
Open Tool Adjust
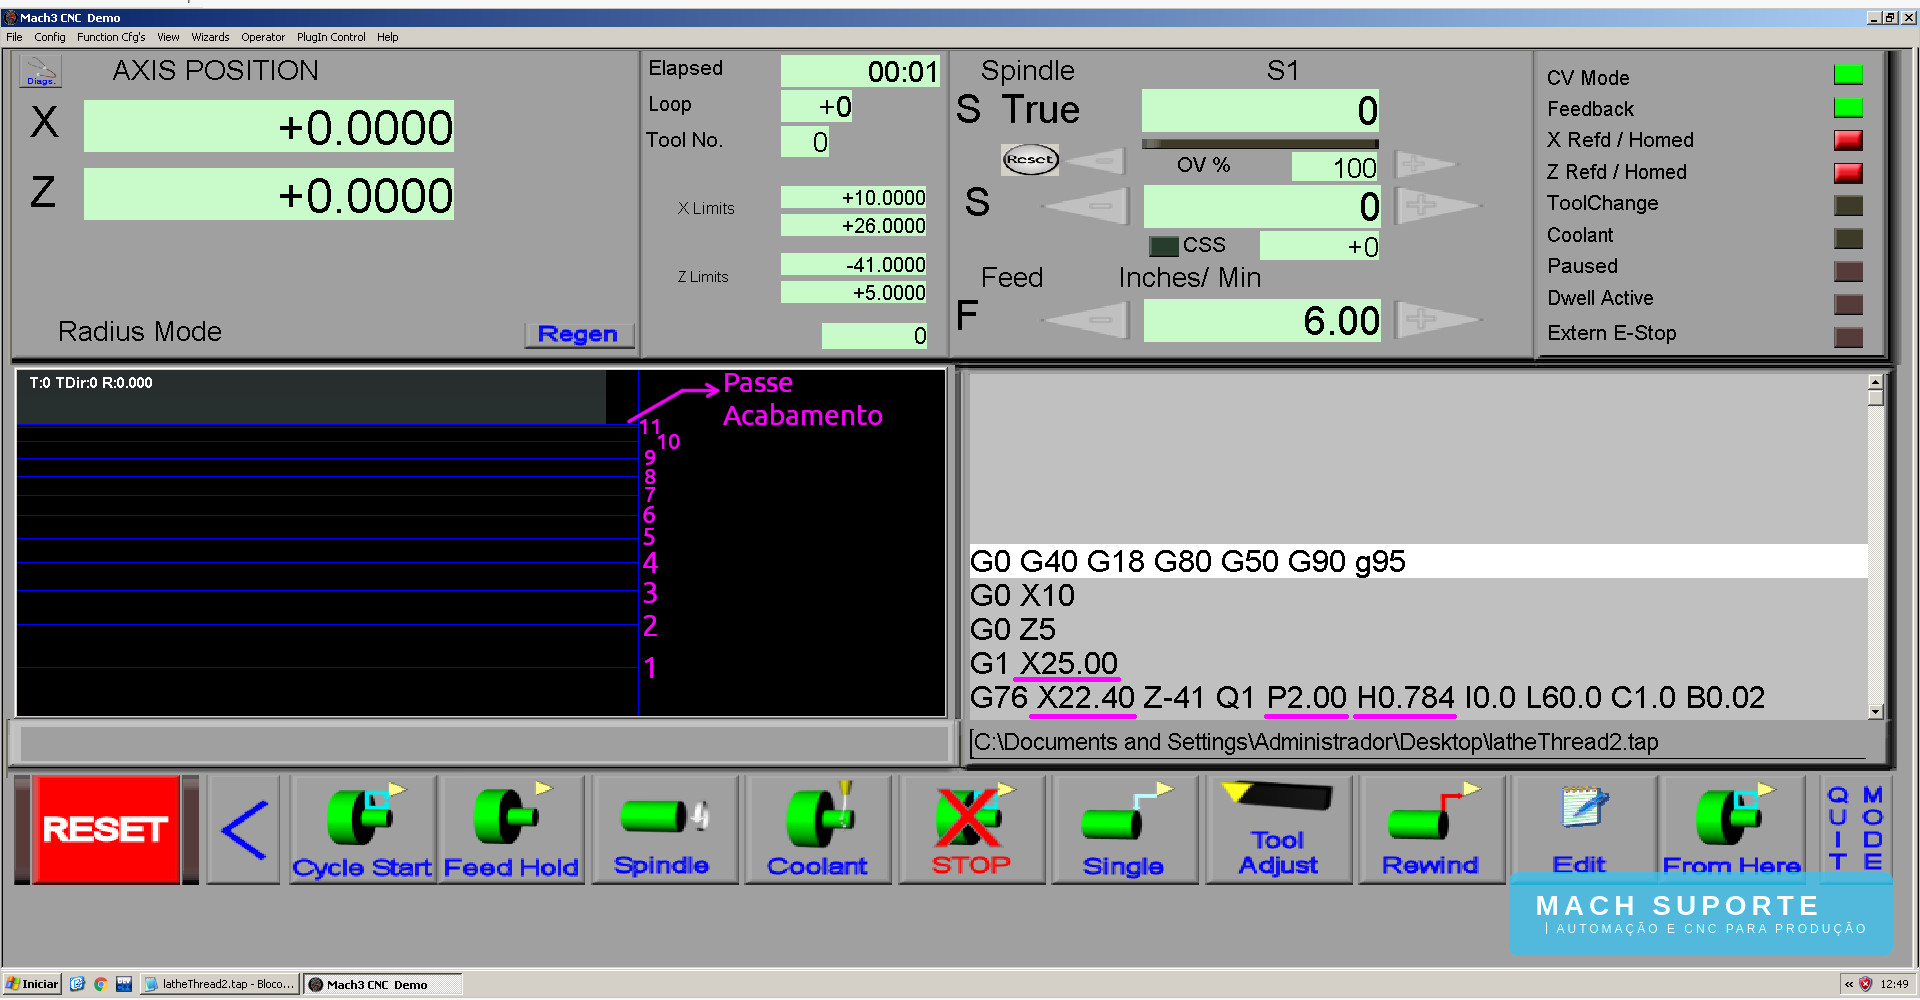coord(1278,830)
